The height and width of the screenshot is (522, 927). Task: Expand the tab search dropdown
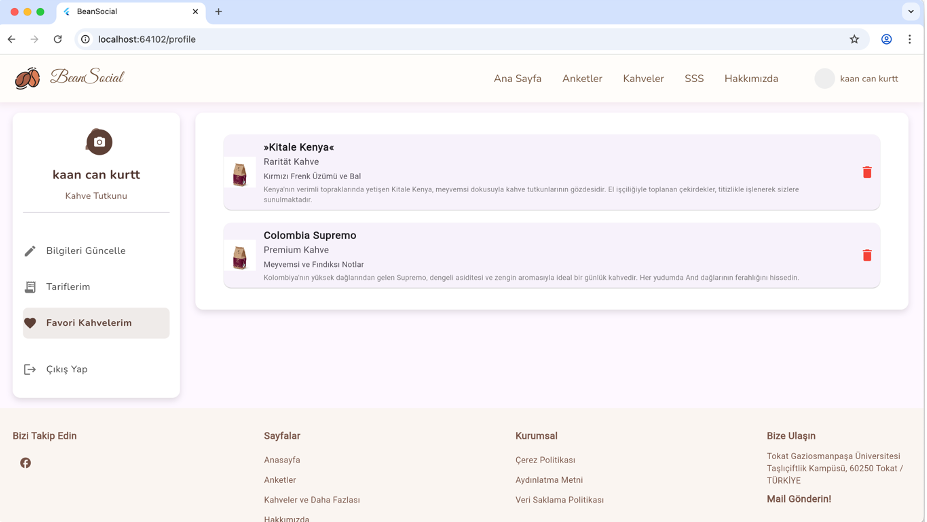pyautogui.click(x=910, y=11)
